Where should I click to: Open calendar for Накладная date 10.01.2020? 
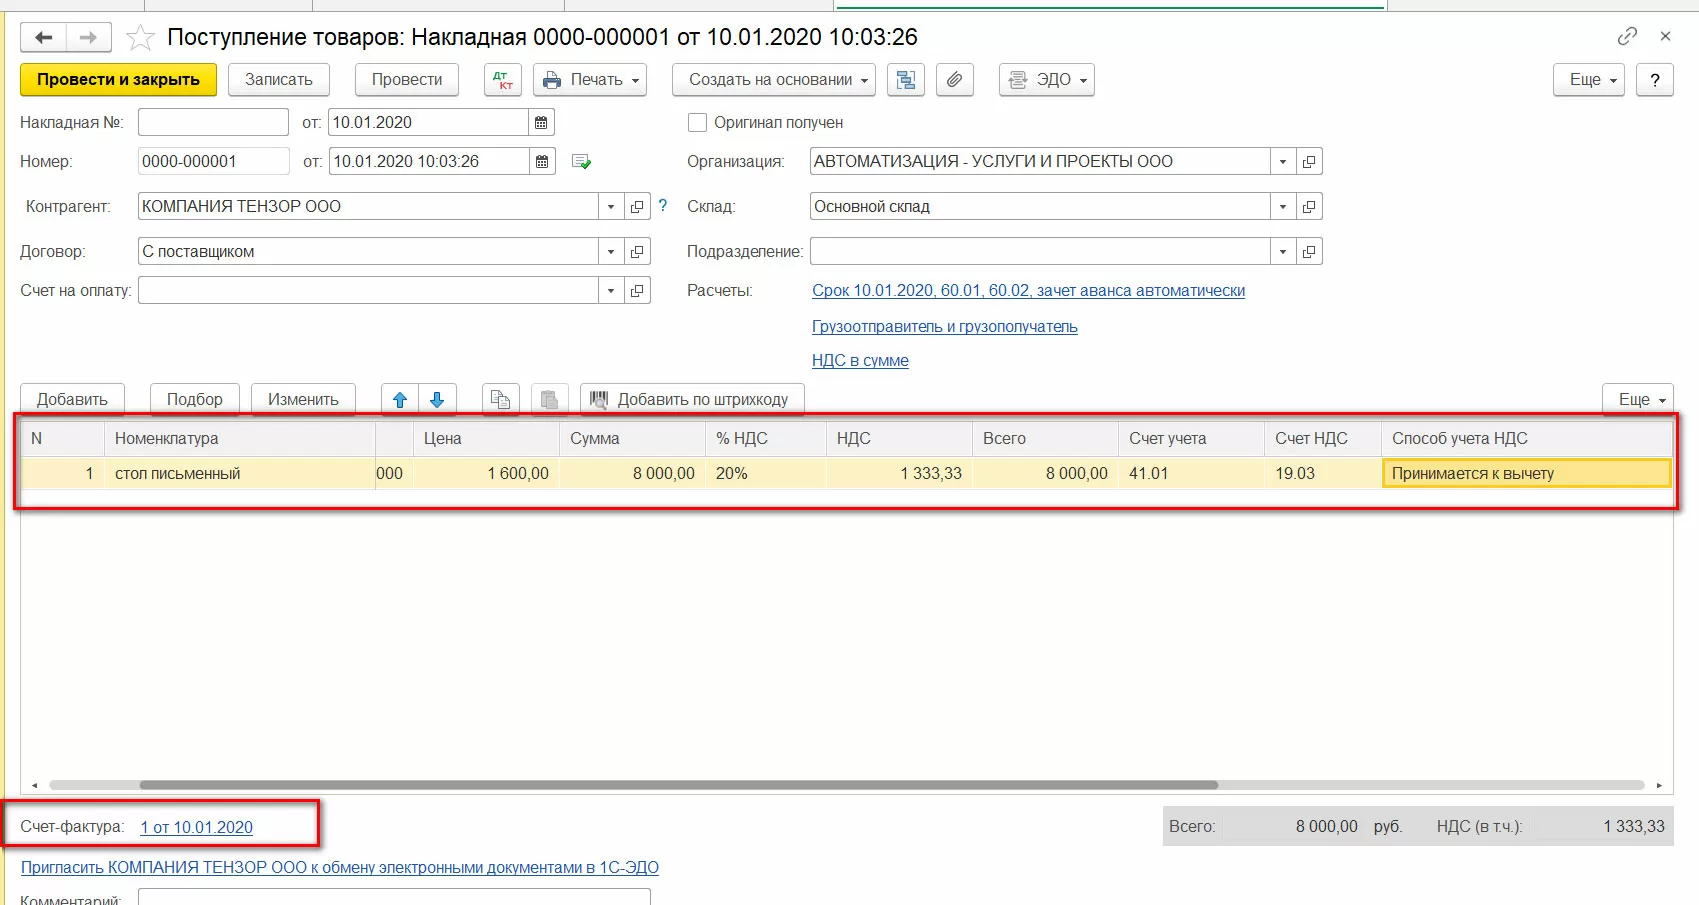click(541, 122)
